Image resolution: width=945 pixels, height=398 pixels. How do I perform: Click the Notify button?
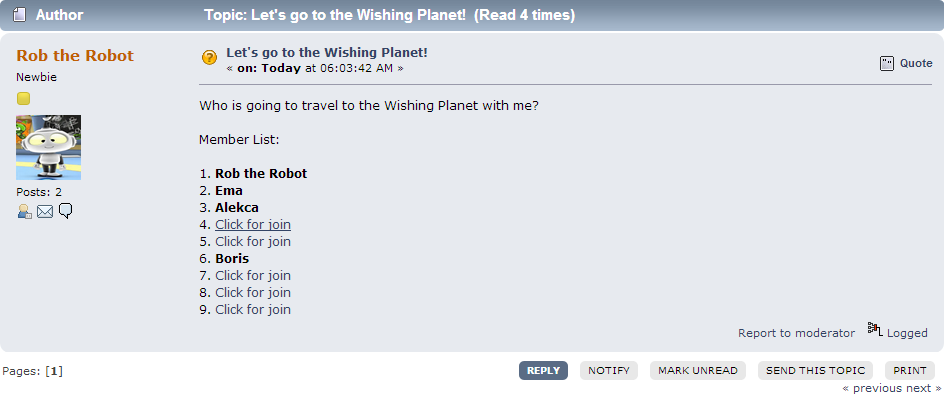point(609,370)
